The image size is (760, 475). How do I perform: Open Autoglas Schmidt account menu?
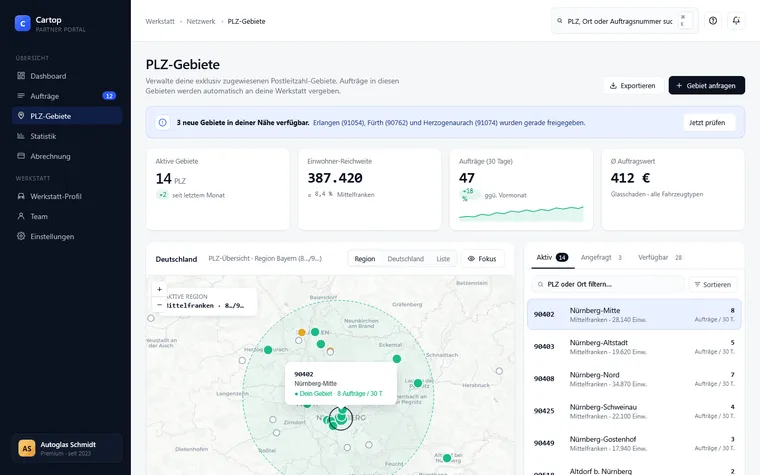tap(67, 448)
